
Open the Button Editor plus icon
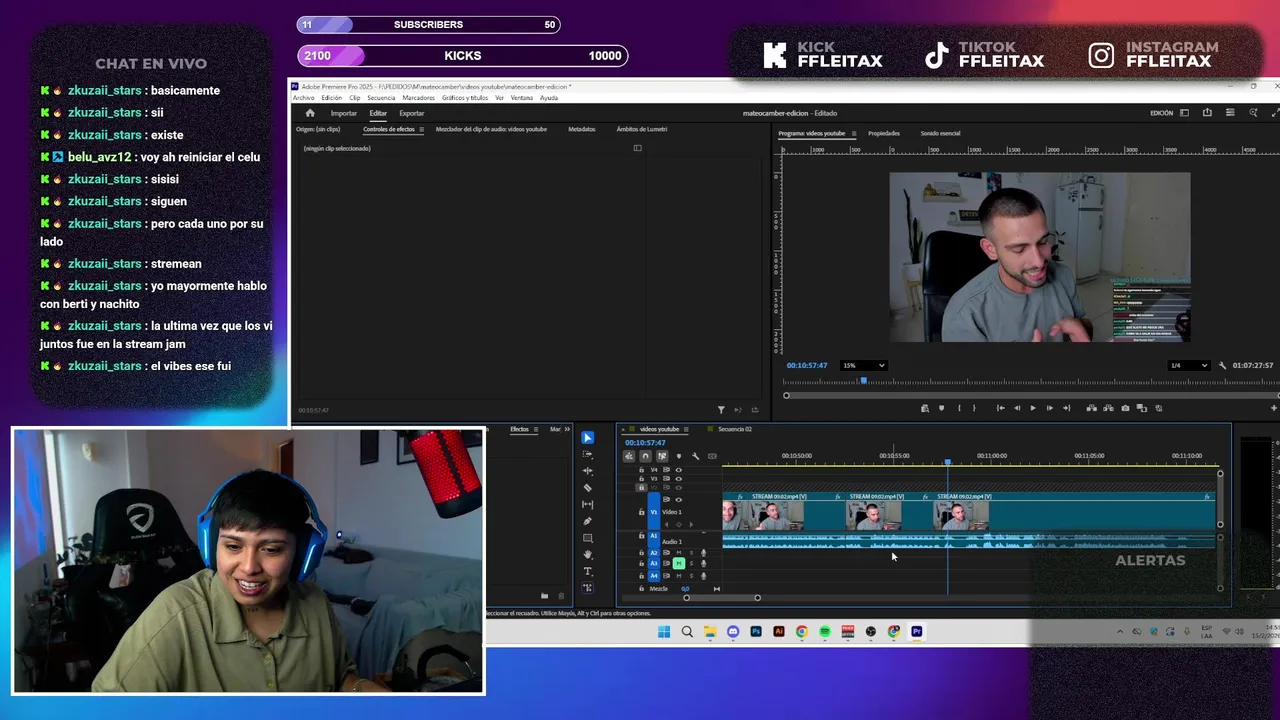click(1274, 408)
